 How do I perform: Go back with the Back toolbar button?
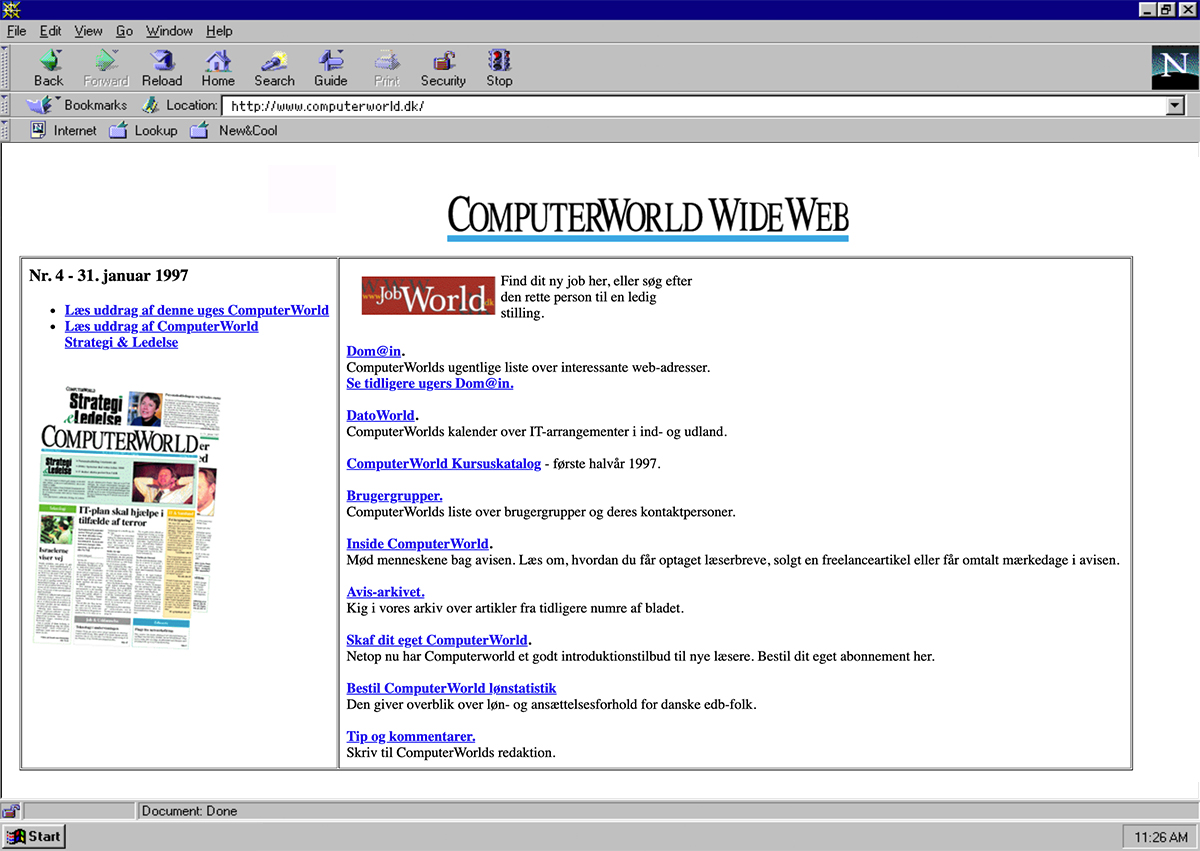(48, 68)
